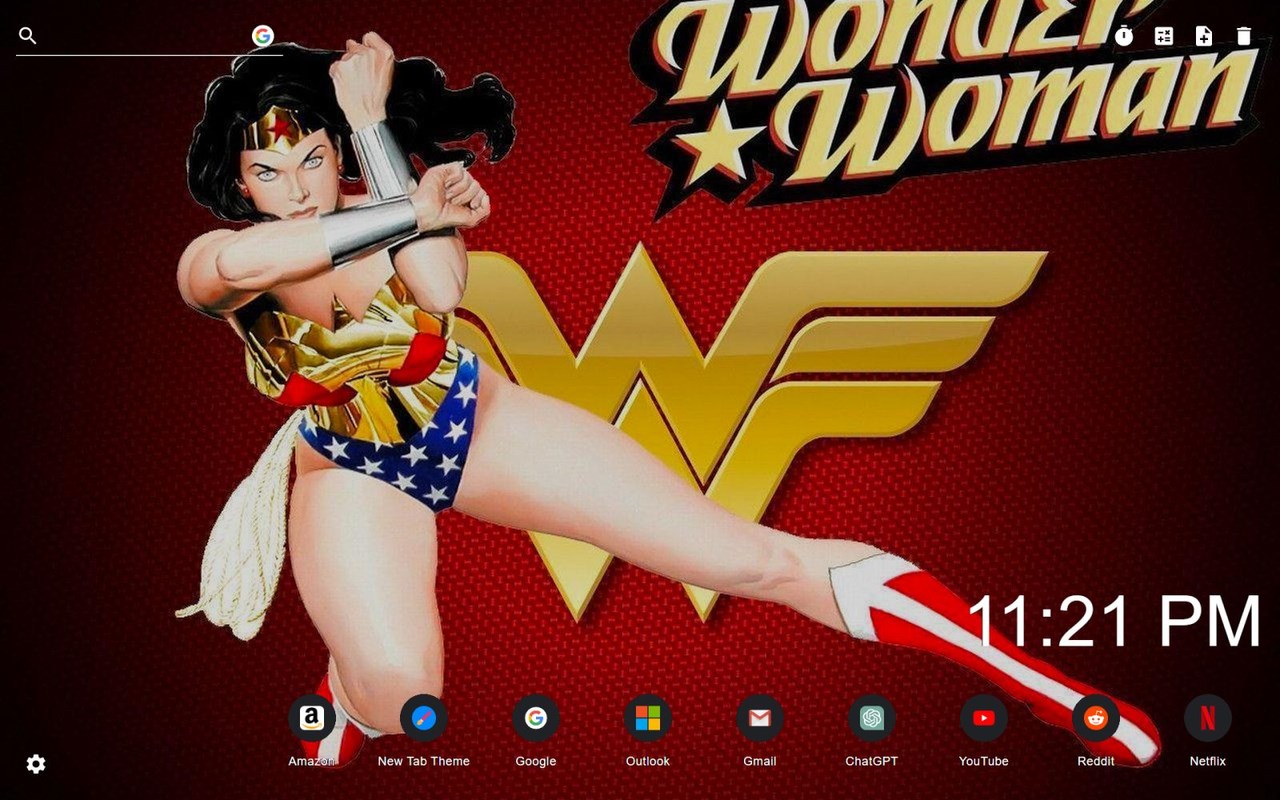Click the Reddit label text
The width and height of the screenshot is (1280, 800).
1096,761
